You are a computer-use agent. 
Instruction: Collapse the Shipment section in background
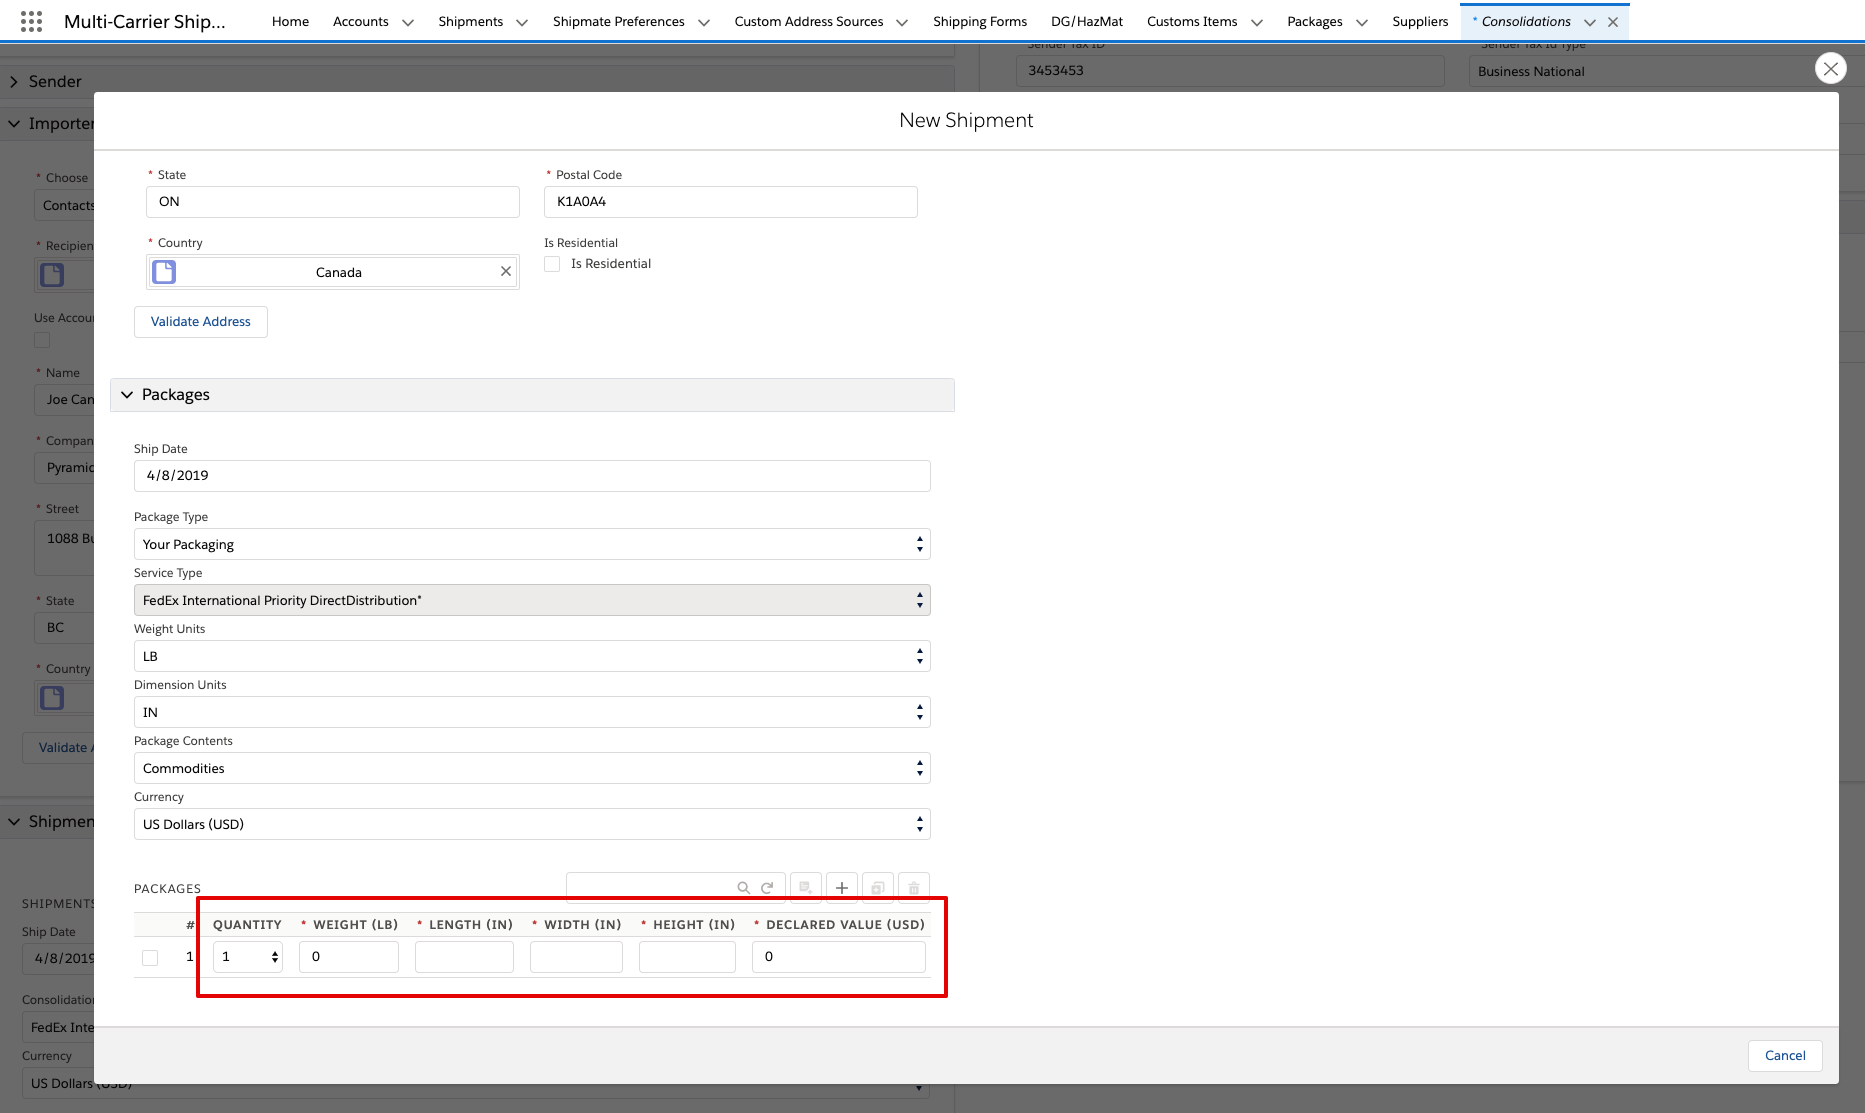14,822
